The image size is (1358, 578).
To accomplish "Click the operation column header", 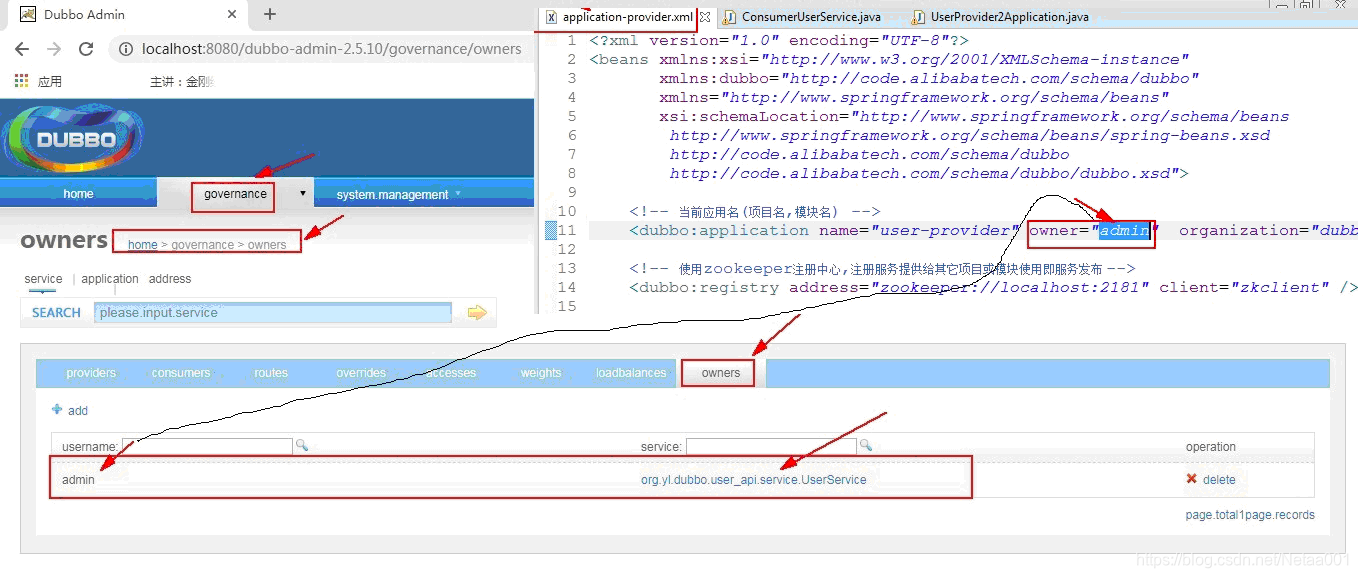I will click(x=1210, y=447).
